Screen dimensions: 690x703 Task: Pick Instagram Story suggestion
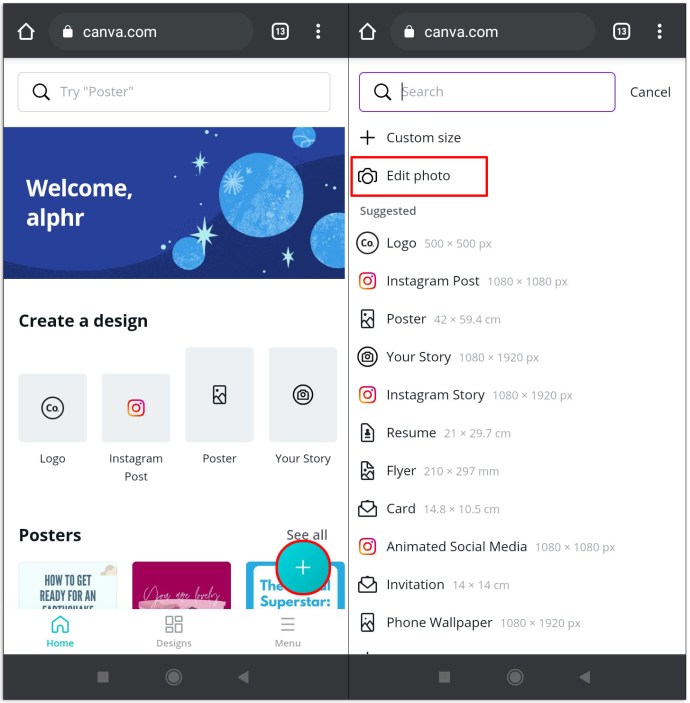click(465, 395)
